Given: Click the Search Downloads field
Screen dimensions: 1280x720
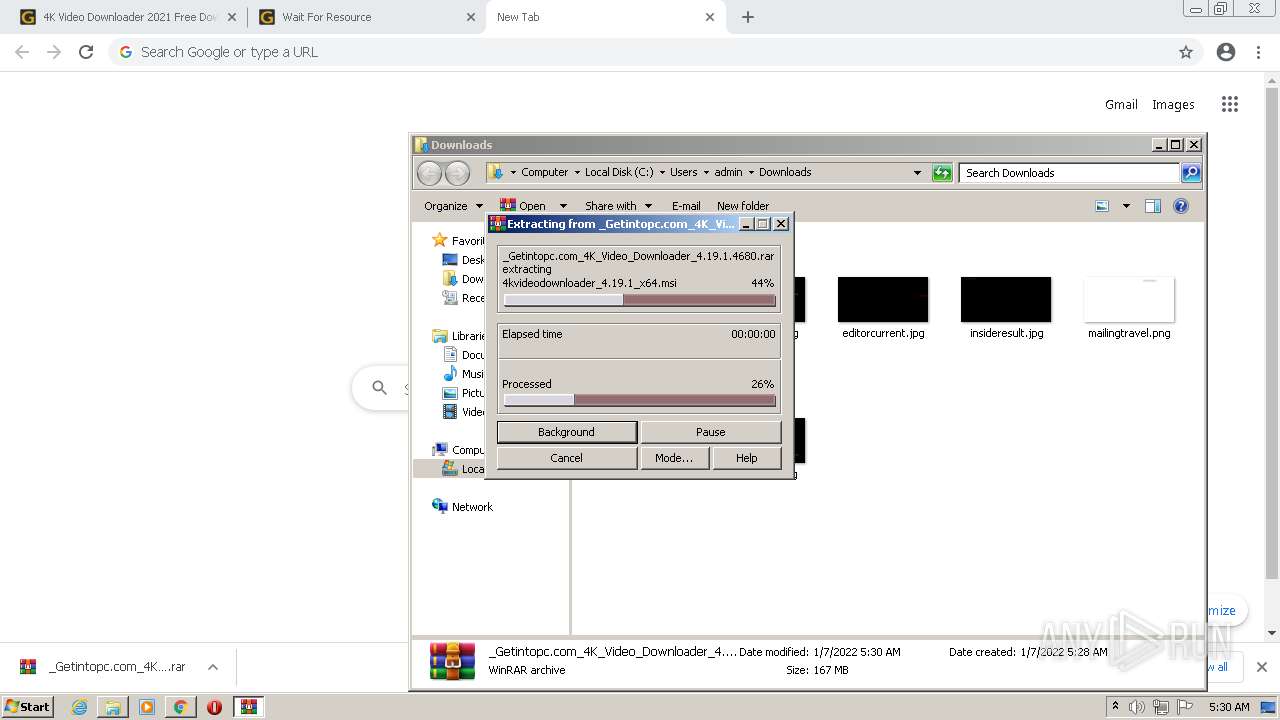Looking at the screenshot, I should (1068, 173).
